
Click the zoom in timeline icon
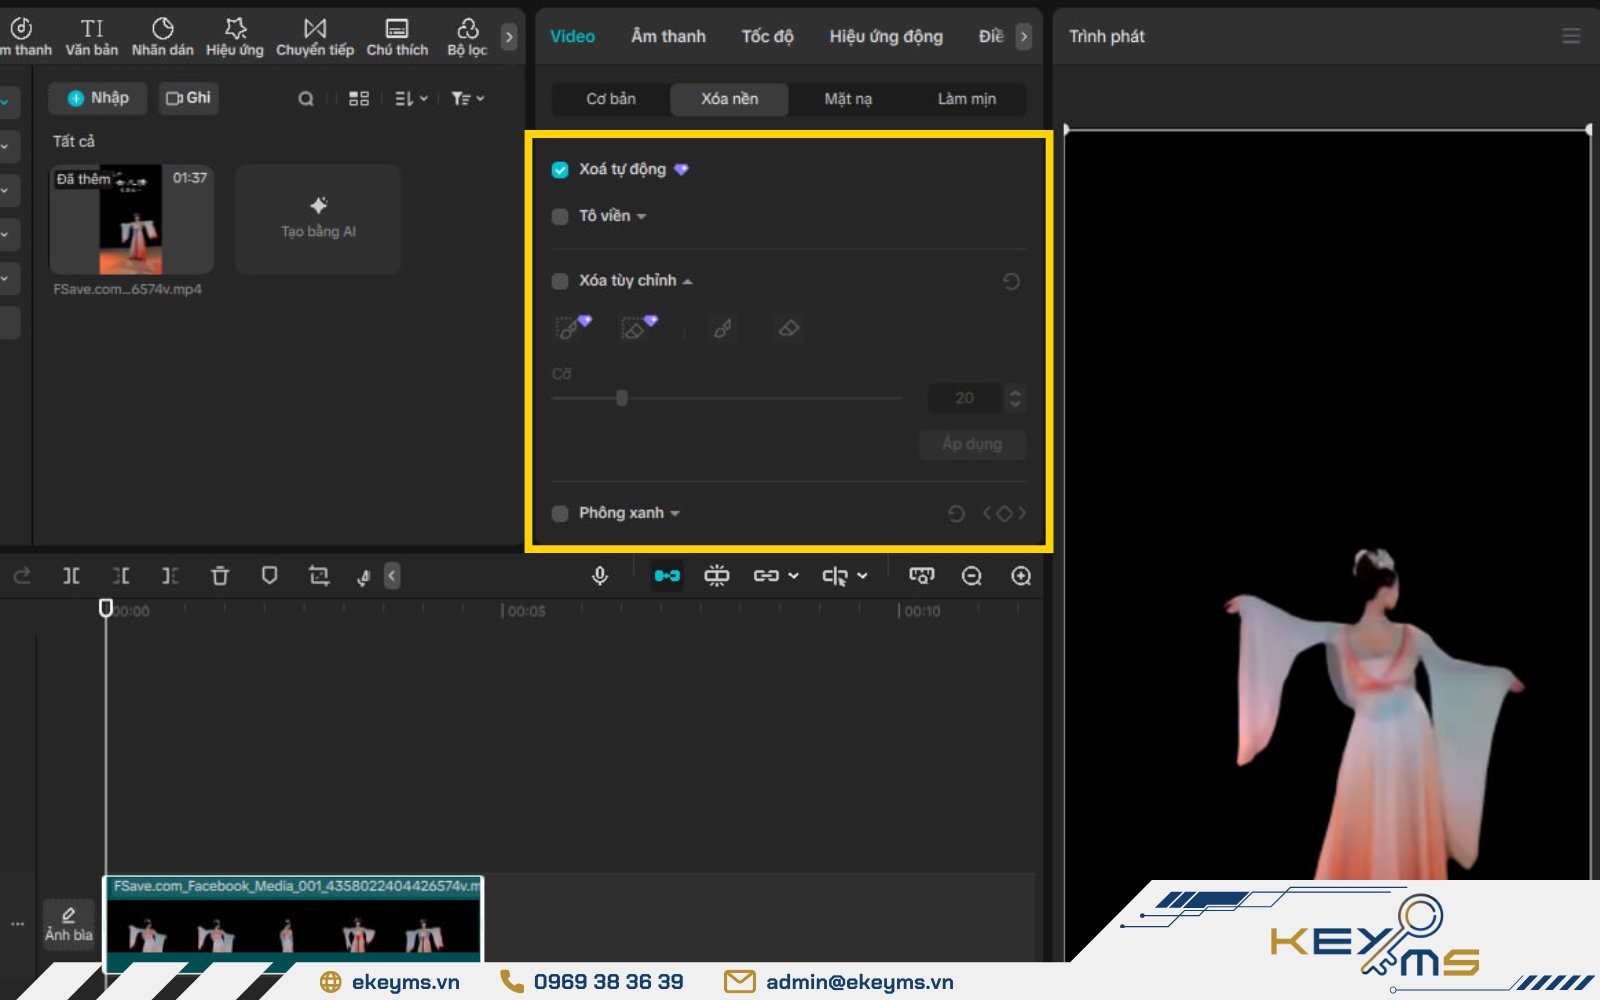click(x=1021, y=576)
